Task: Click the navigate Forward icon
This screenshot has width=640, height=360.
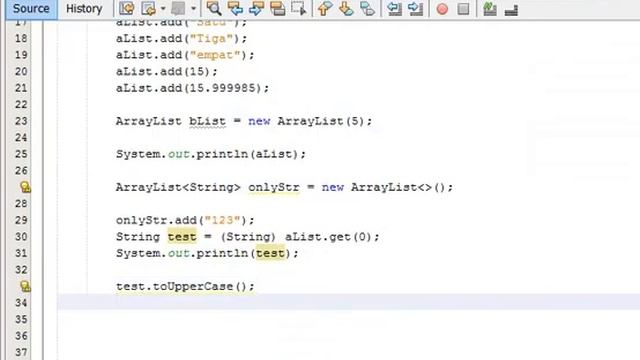Action: [178, 9]
